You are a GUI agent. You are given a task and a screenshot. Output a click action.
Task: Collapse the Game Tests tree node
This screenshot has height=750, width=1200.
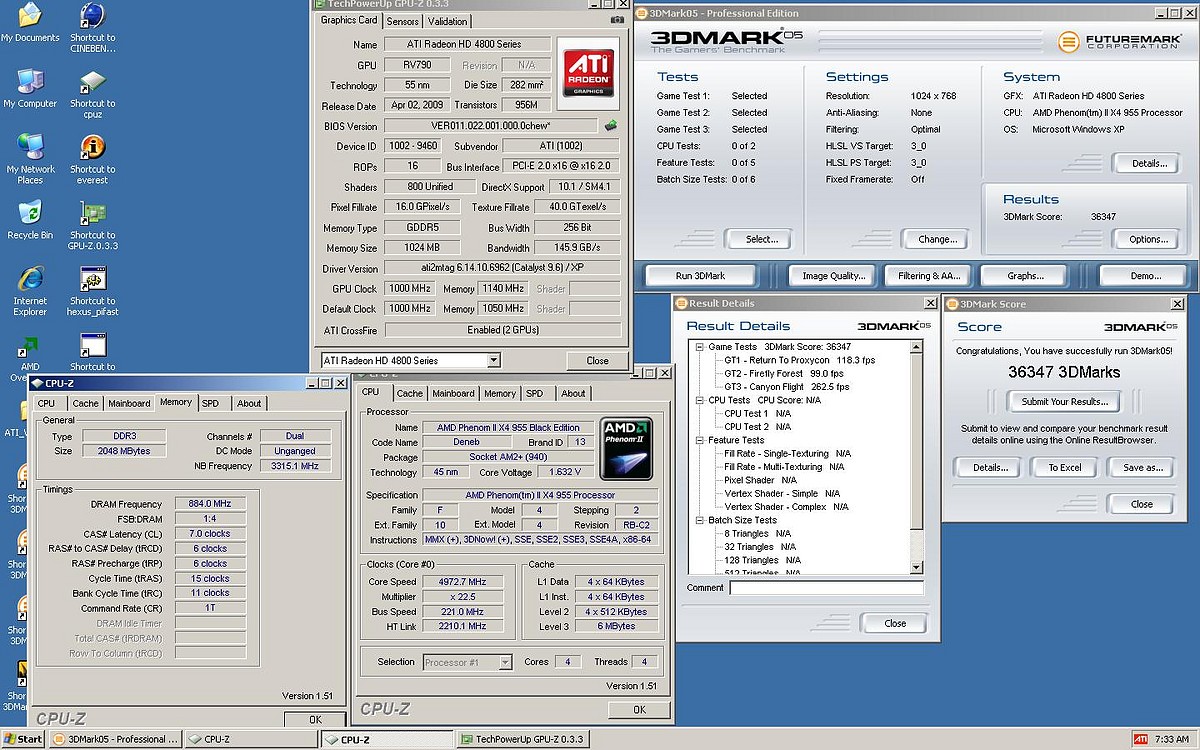(699, 347)
